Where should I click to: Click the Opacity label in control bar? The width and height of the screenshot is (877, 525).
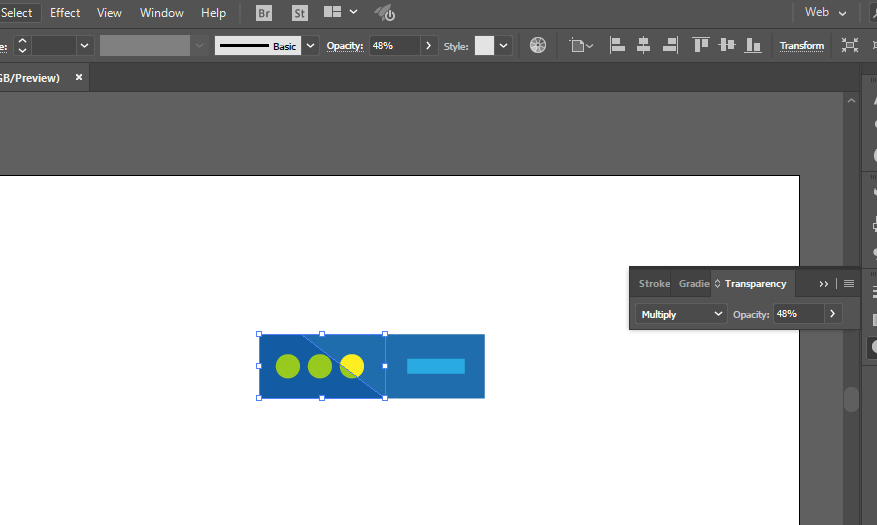[x=344, y=46]
